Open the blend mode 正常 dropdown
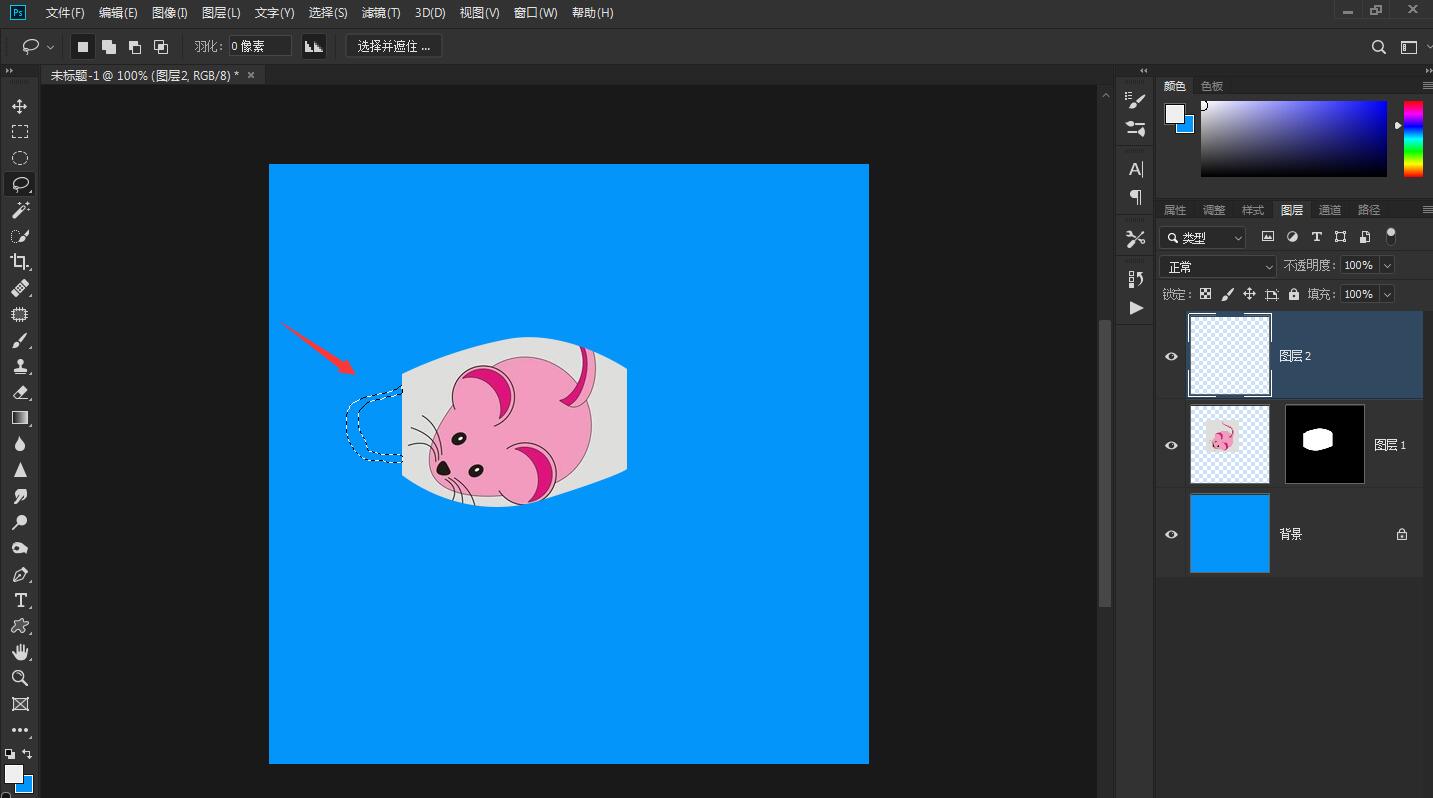Image resolution: width=1433 pixels, height=798 pixels. (x=1217, y=267)
